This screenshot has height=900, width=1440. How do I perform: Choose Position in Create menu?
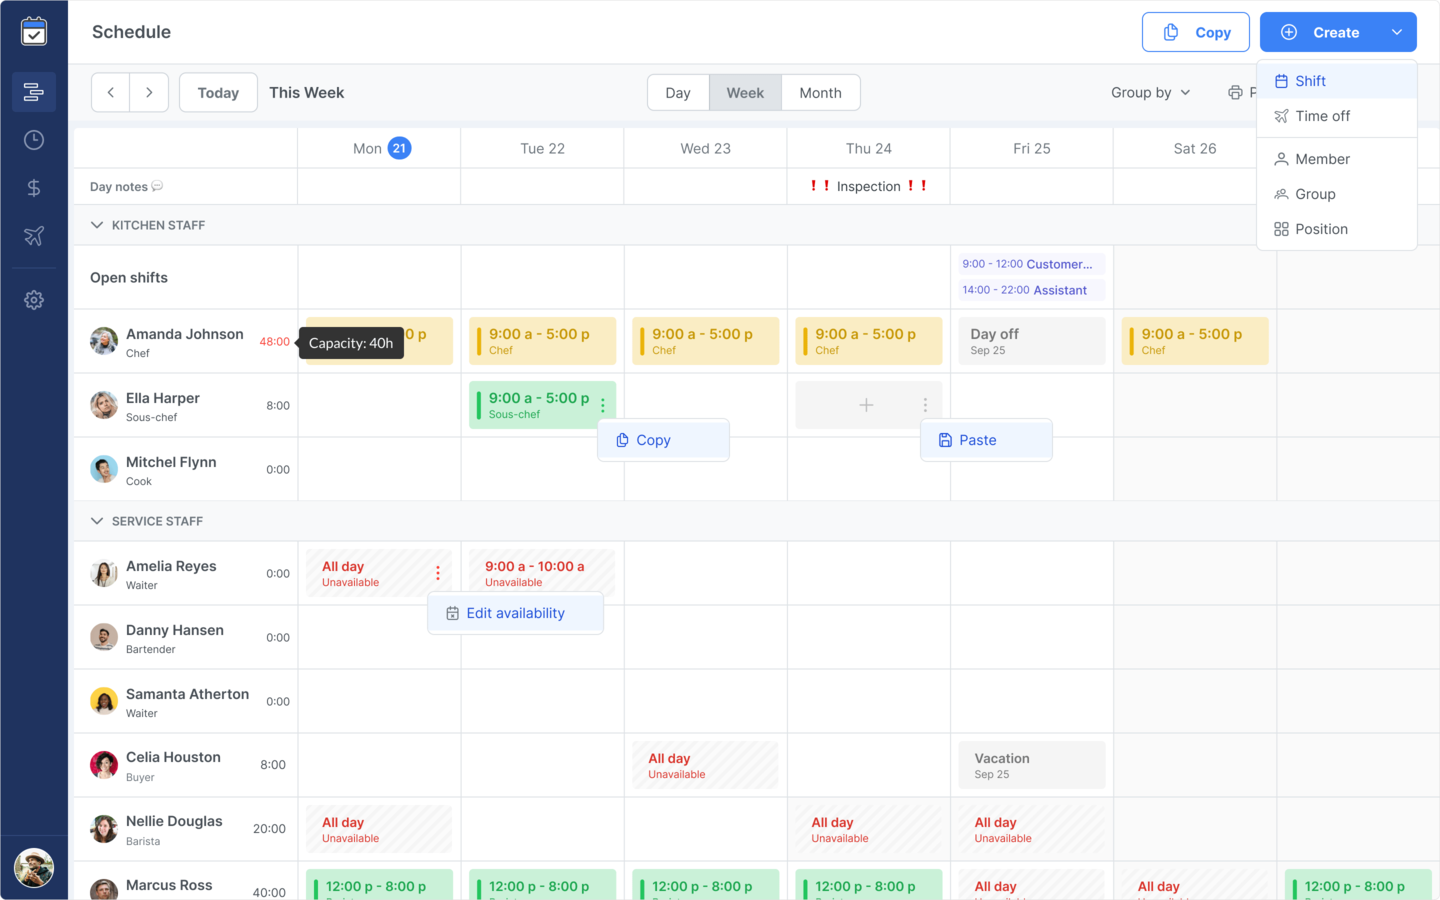tap(1321, 229)
